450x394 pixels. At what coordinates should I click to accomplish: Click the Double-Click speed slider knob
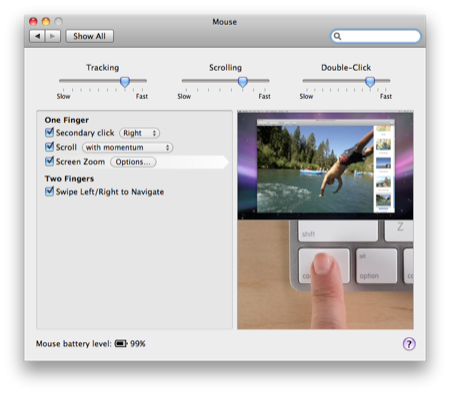(370, 82)
